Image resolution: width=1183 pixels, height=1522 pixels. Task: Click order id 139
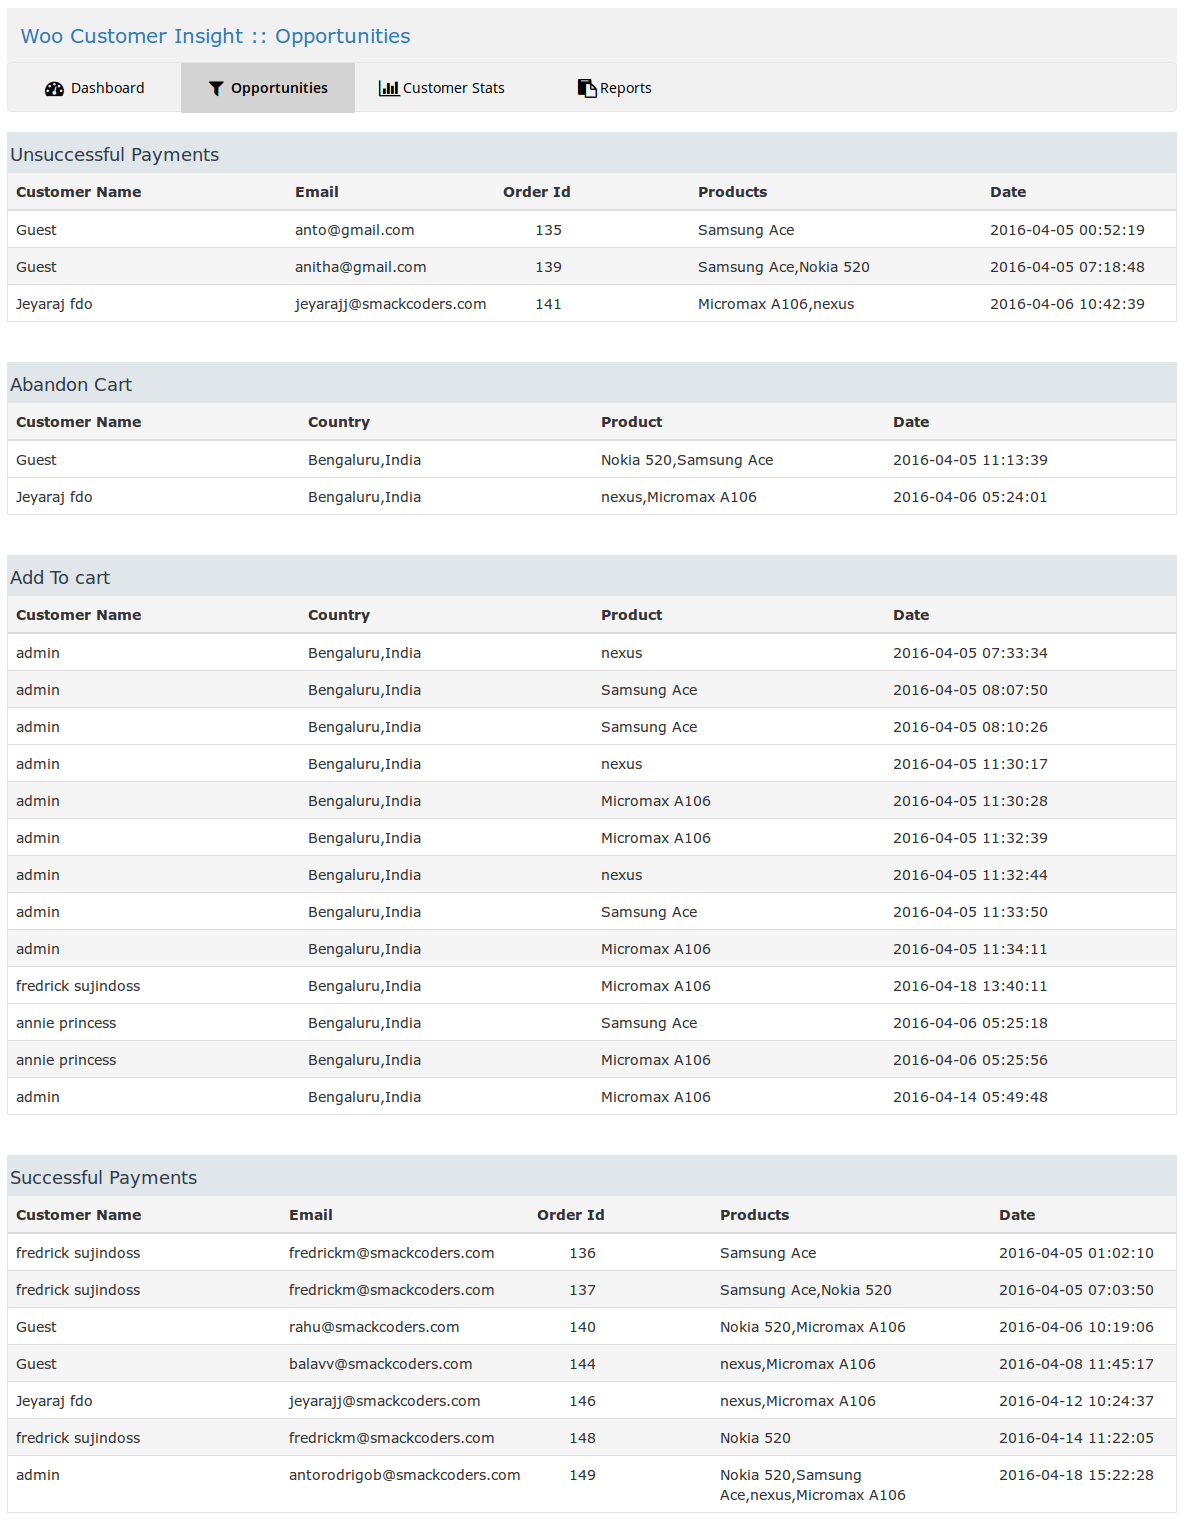pyautogui.click(x=548, y=267)
